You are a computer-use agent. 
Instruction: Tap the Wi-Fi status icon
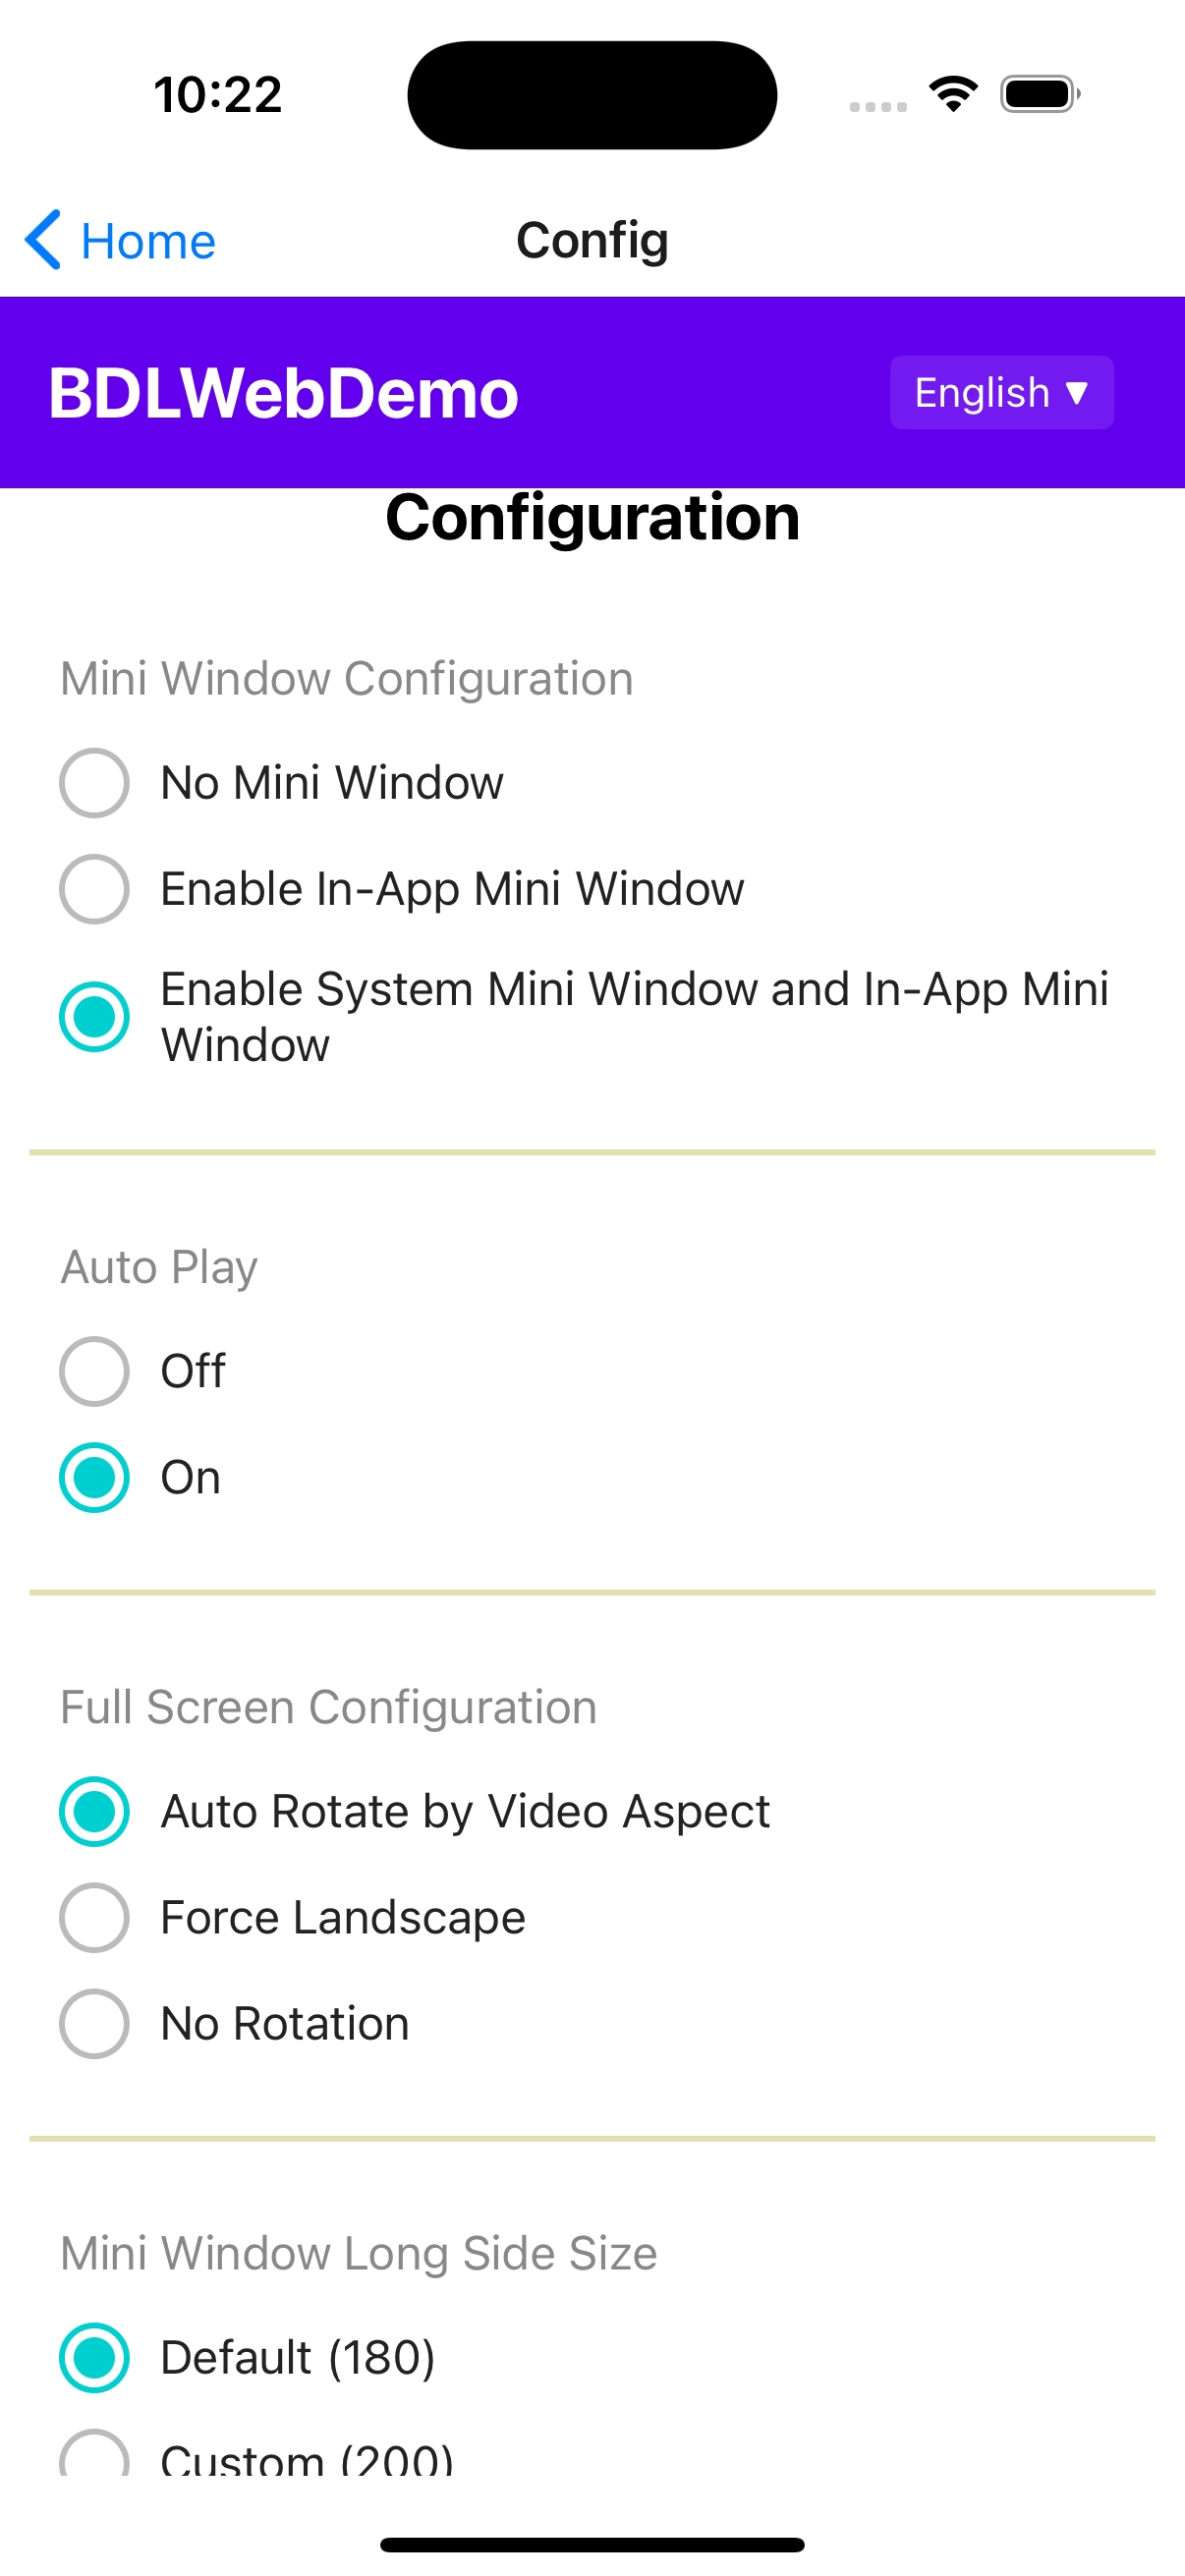953,94
